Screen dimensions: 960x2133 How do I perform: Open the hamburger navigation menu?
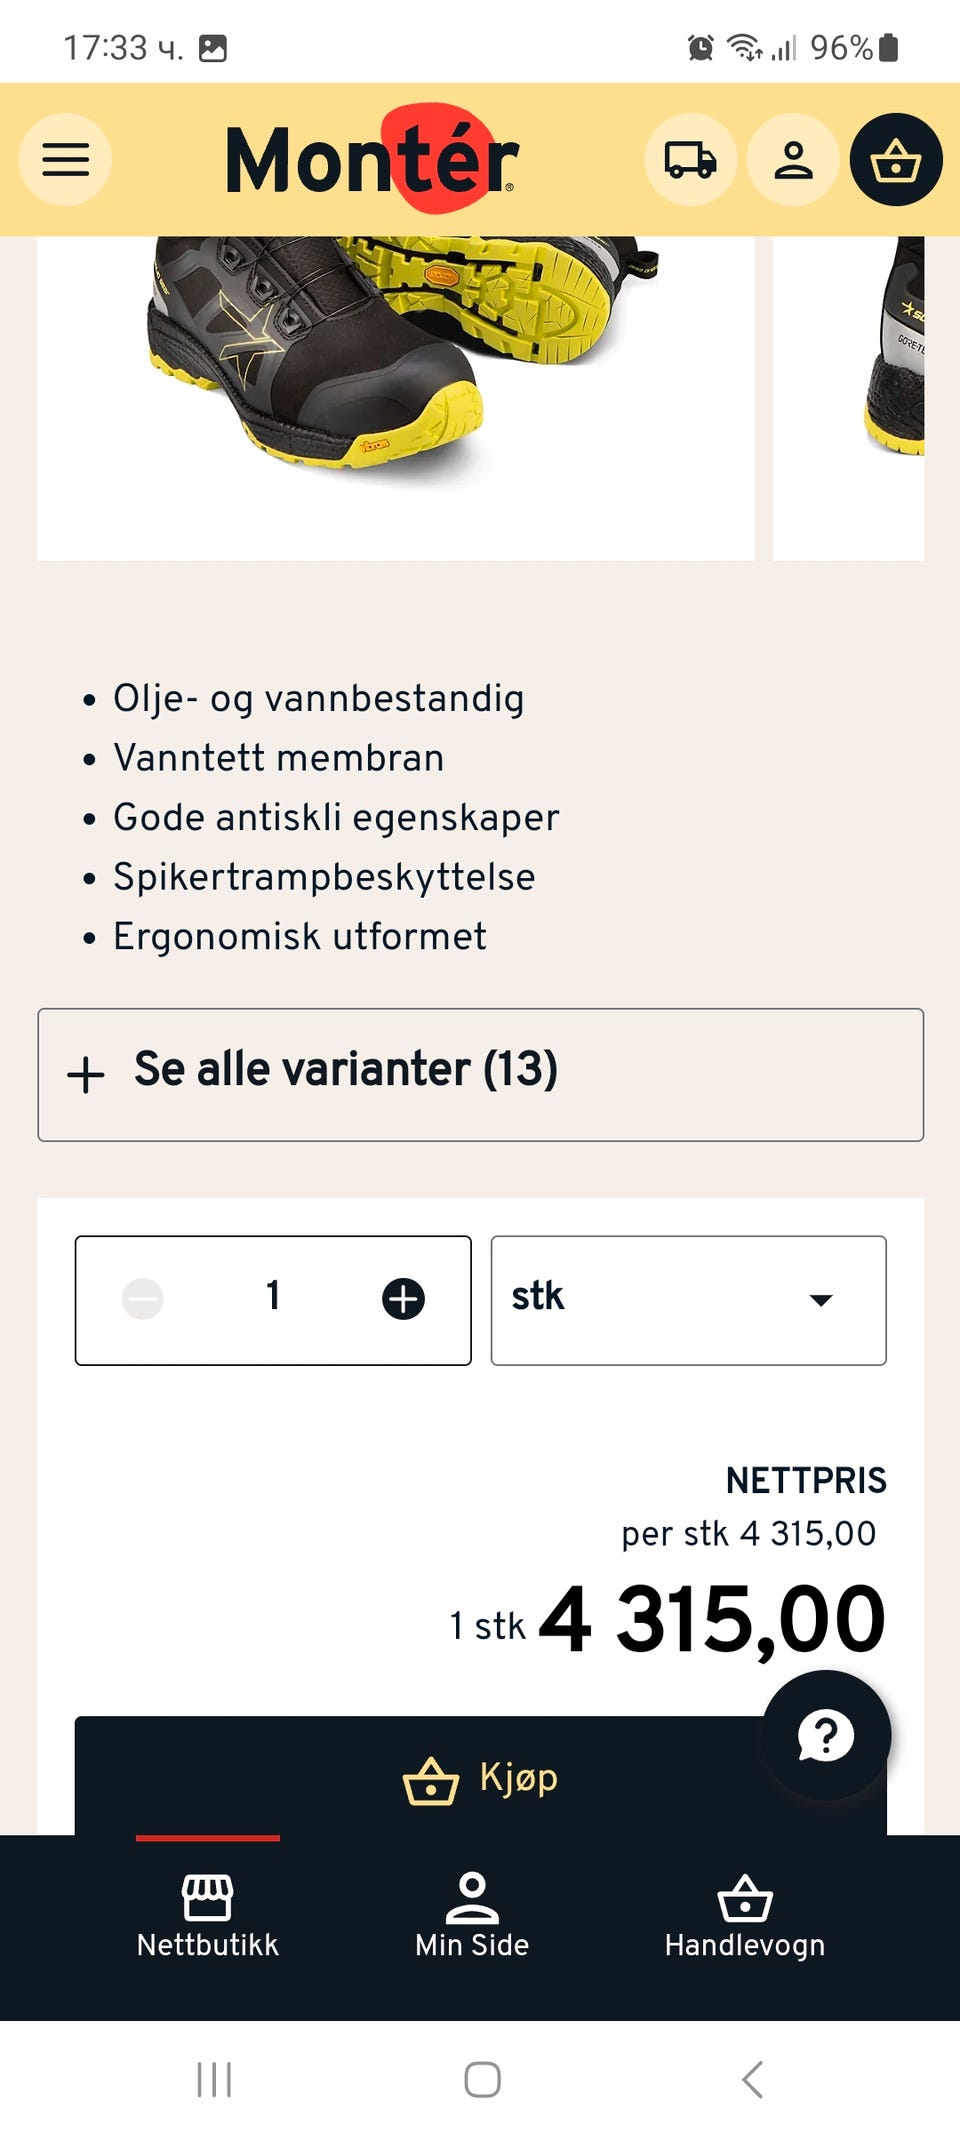[64, 160]
